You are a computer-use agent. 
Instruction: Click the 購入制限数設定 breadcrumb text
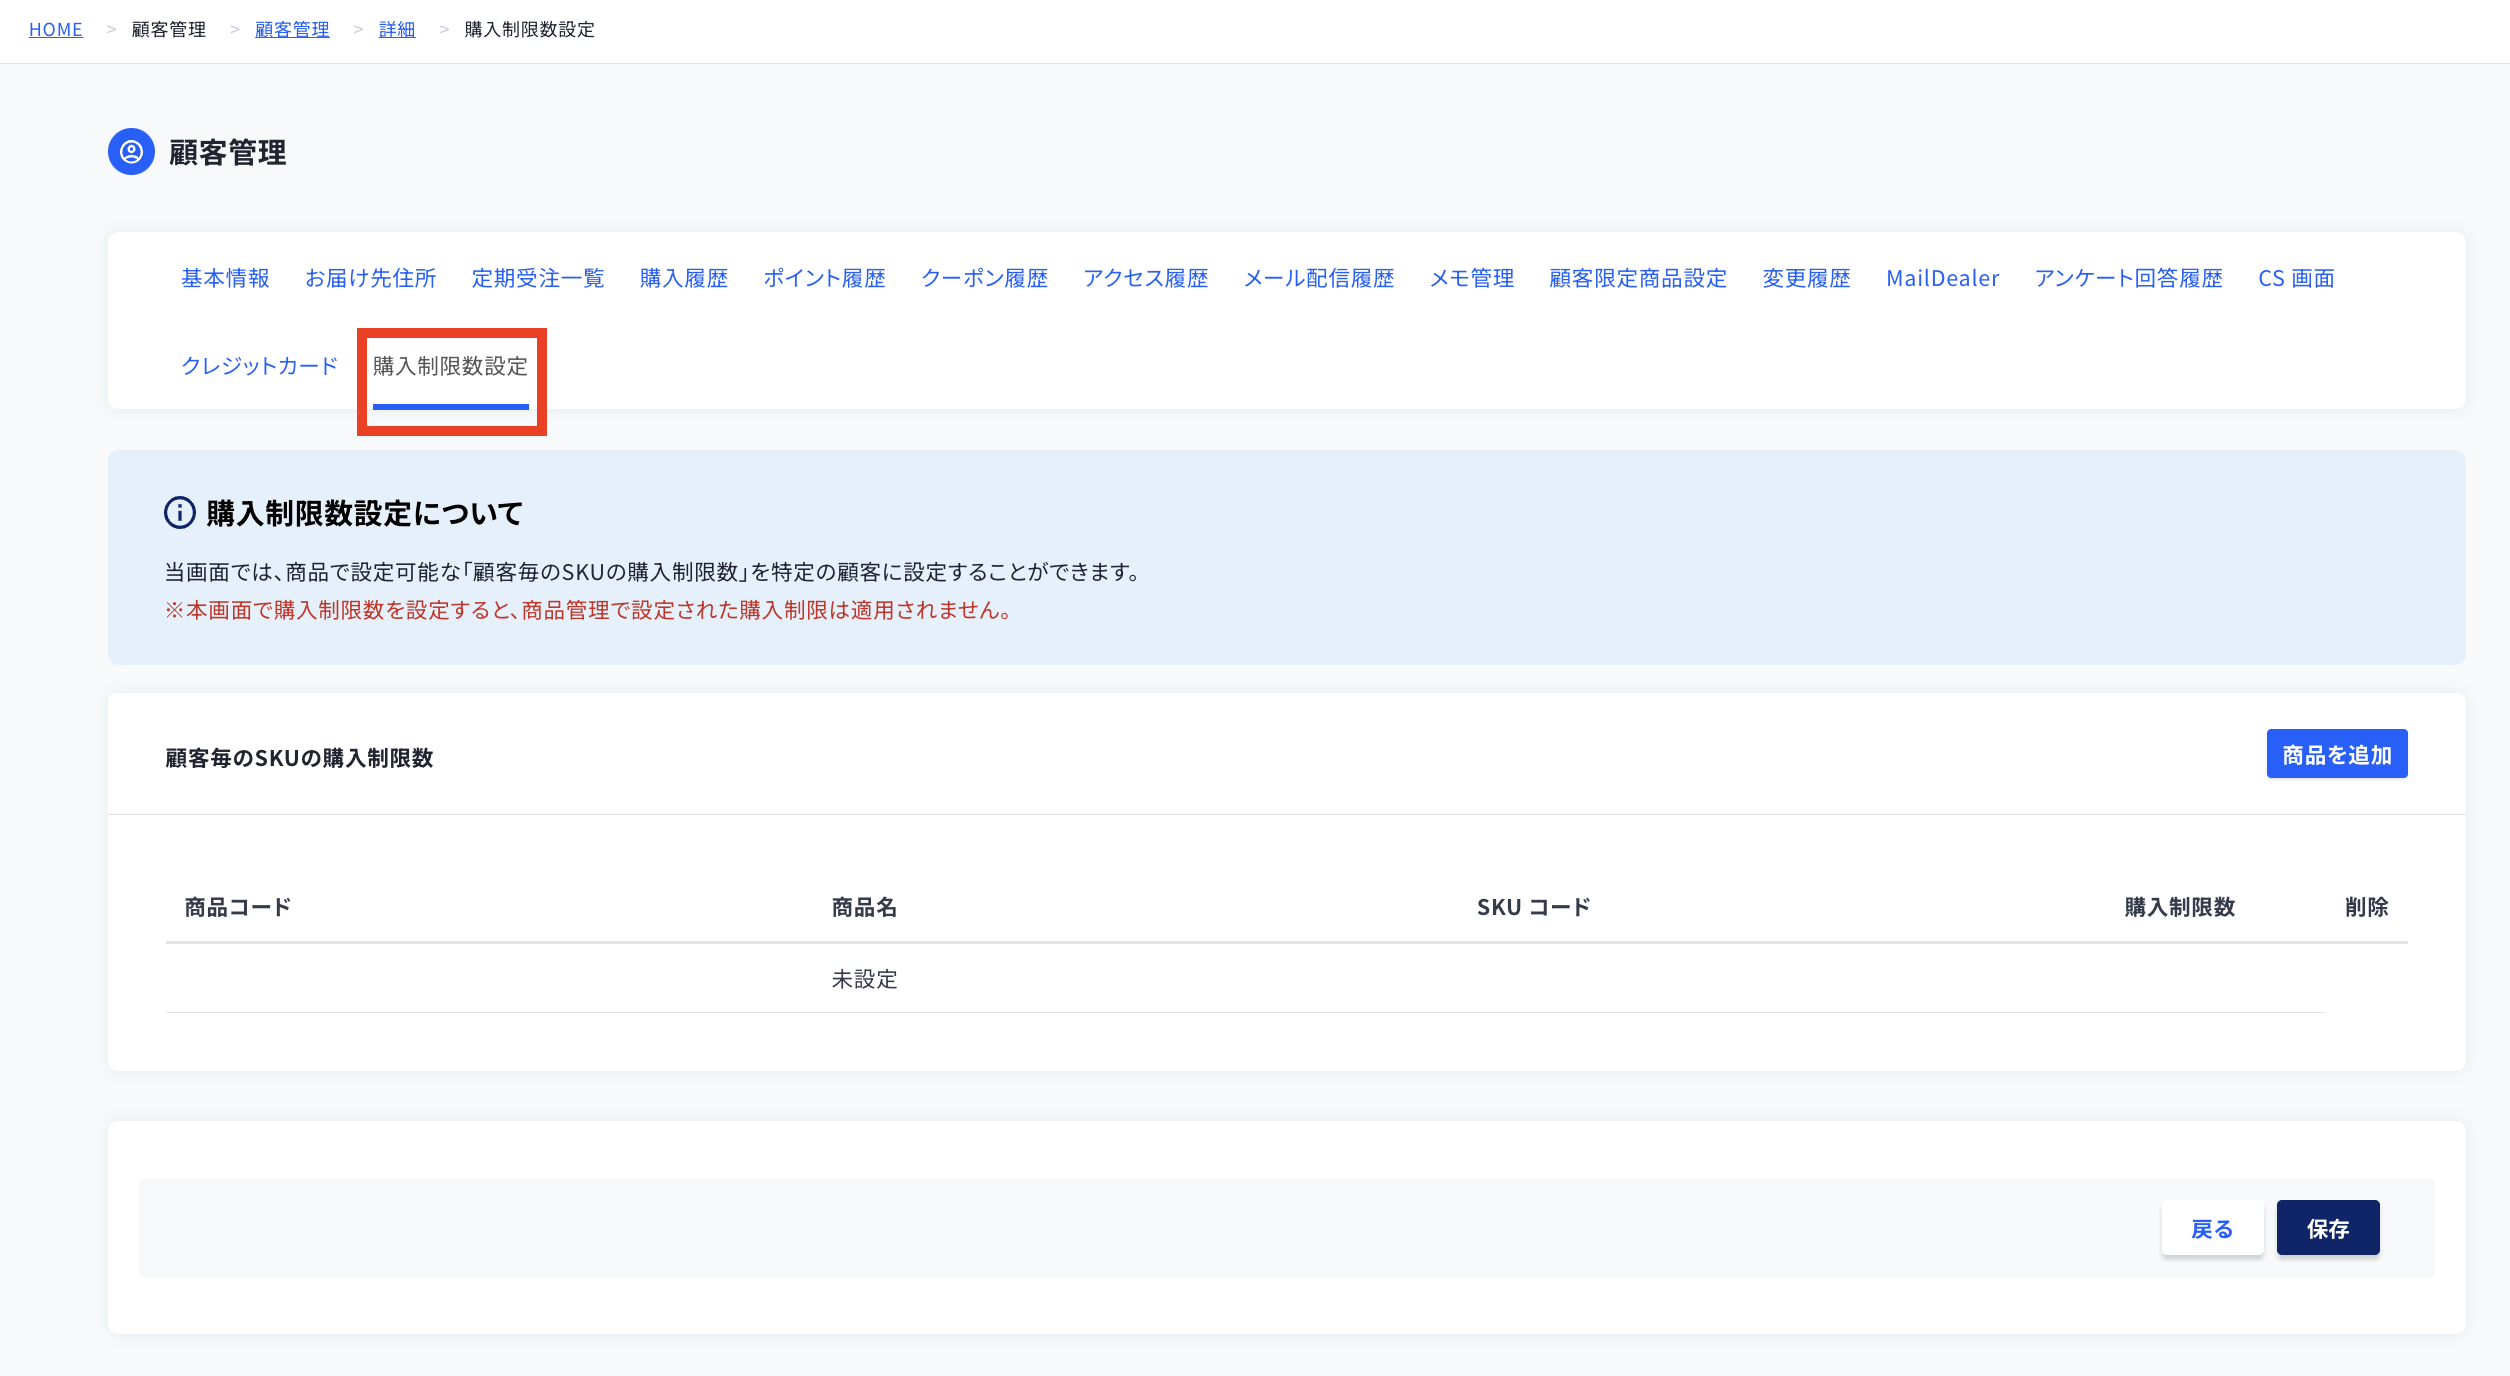[x=530, y=30]
